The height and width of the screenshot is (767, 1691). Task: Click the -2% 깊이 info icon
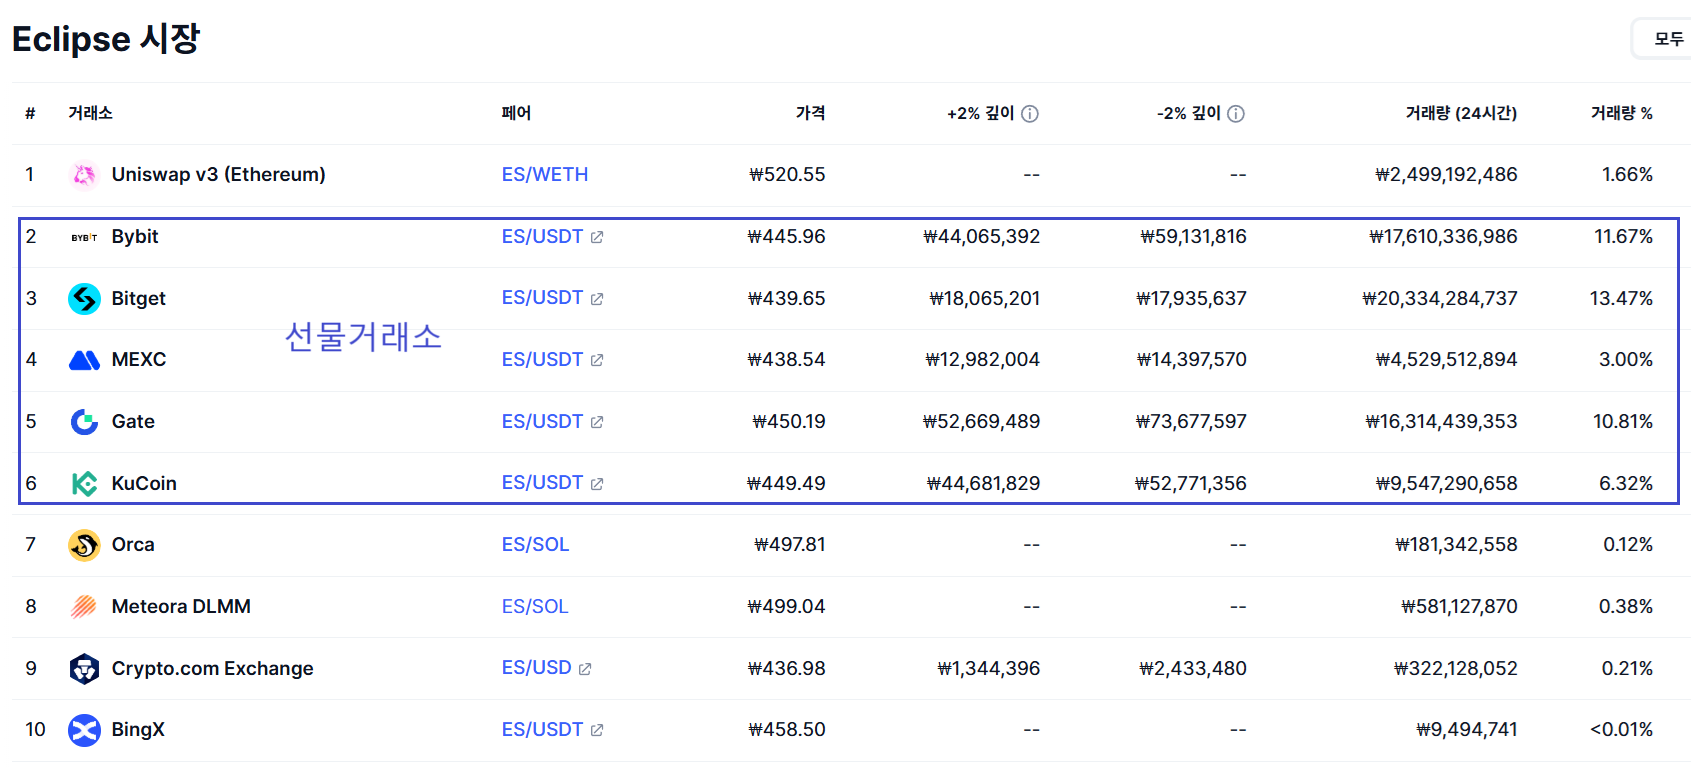click(x=1236, y=114)
